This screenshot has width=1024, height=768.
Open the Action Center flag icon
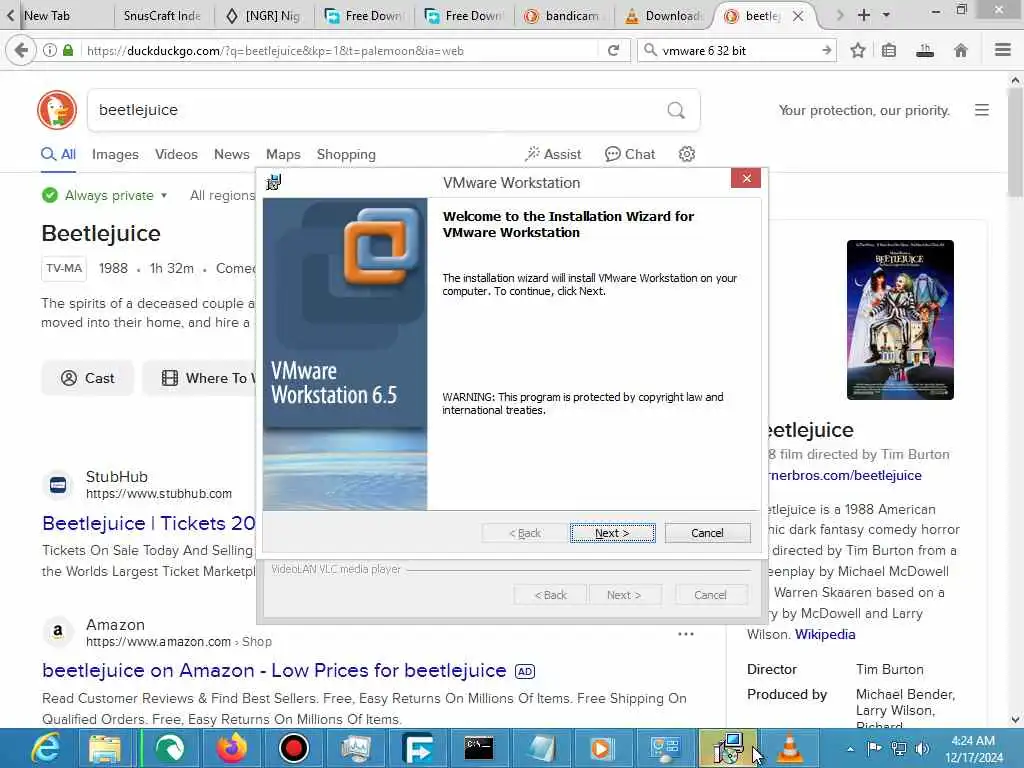[874, 748]
